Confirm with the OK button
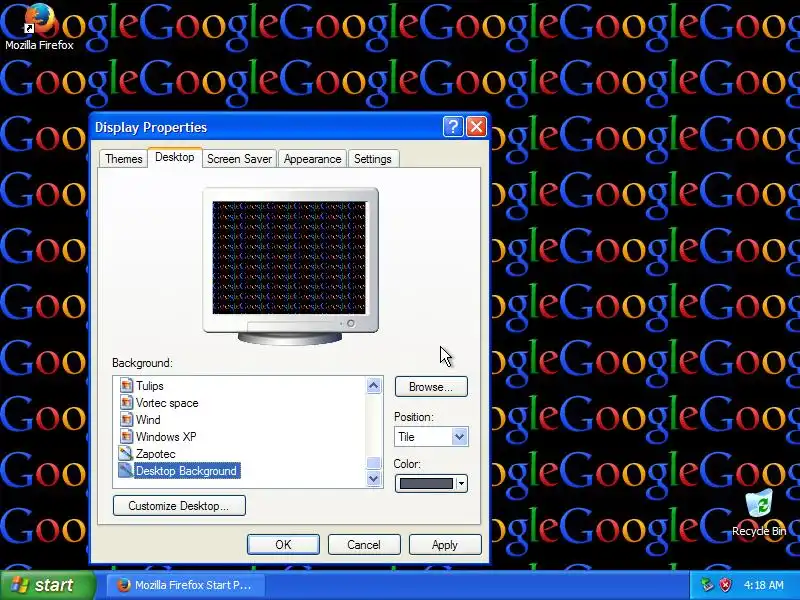 [283, 544]
